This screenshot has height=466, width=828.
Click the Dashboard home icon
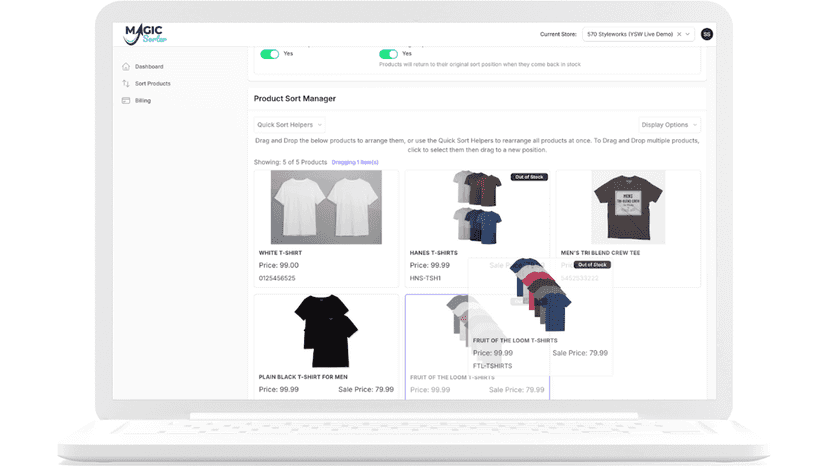click(x=126, y=67)
